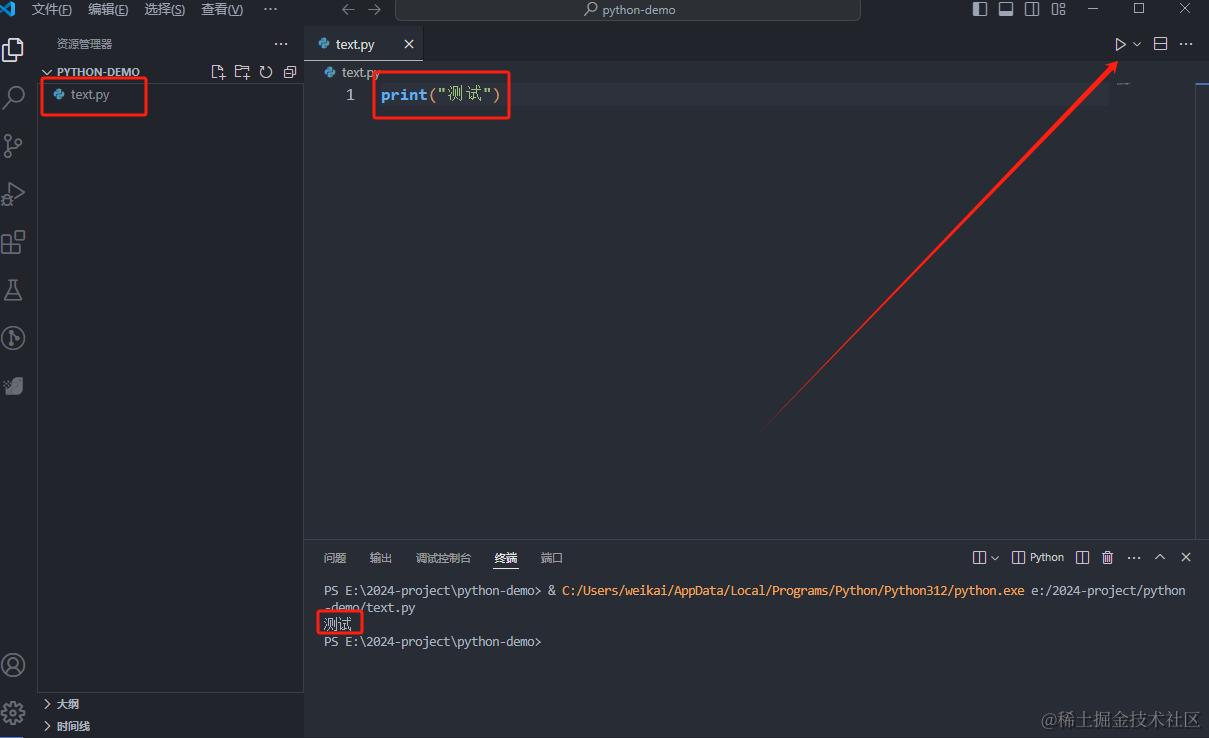This screenshot has height=738, width=1209.
Task: Open the Testing flask view
Action: (13, 290)
